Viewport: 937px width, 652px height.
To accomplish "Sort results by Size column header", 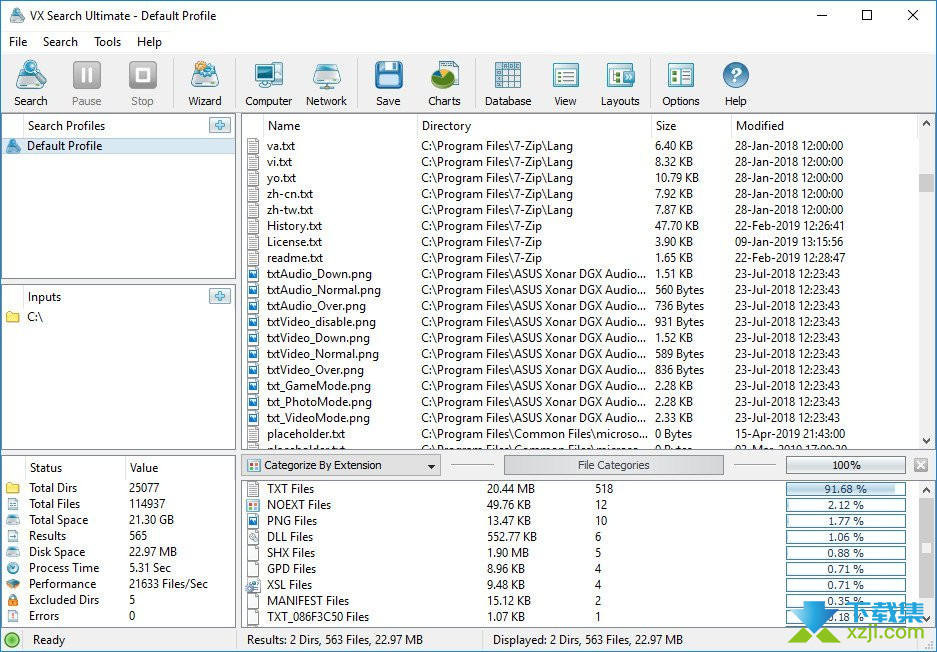I will (691, 125).
